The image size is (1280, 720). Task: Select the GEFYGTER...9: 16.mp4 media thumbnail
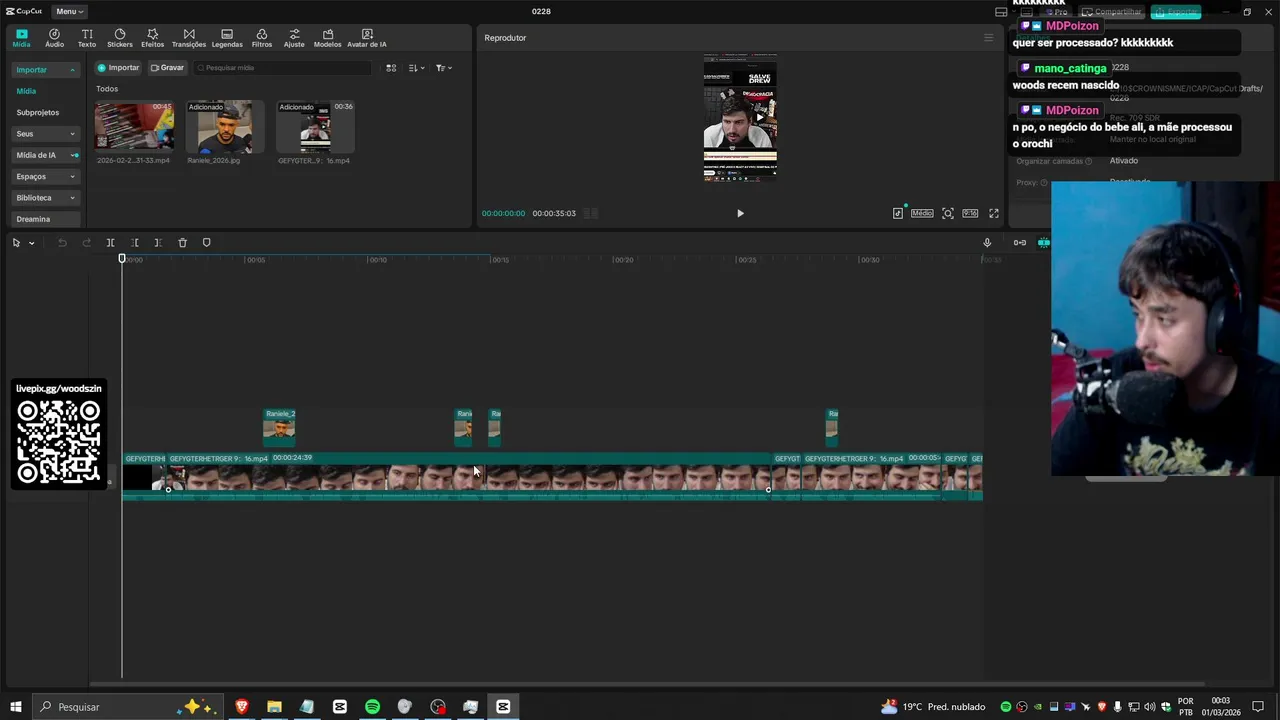315,127
